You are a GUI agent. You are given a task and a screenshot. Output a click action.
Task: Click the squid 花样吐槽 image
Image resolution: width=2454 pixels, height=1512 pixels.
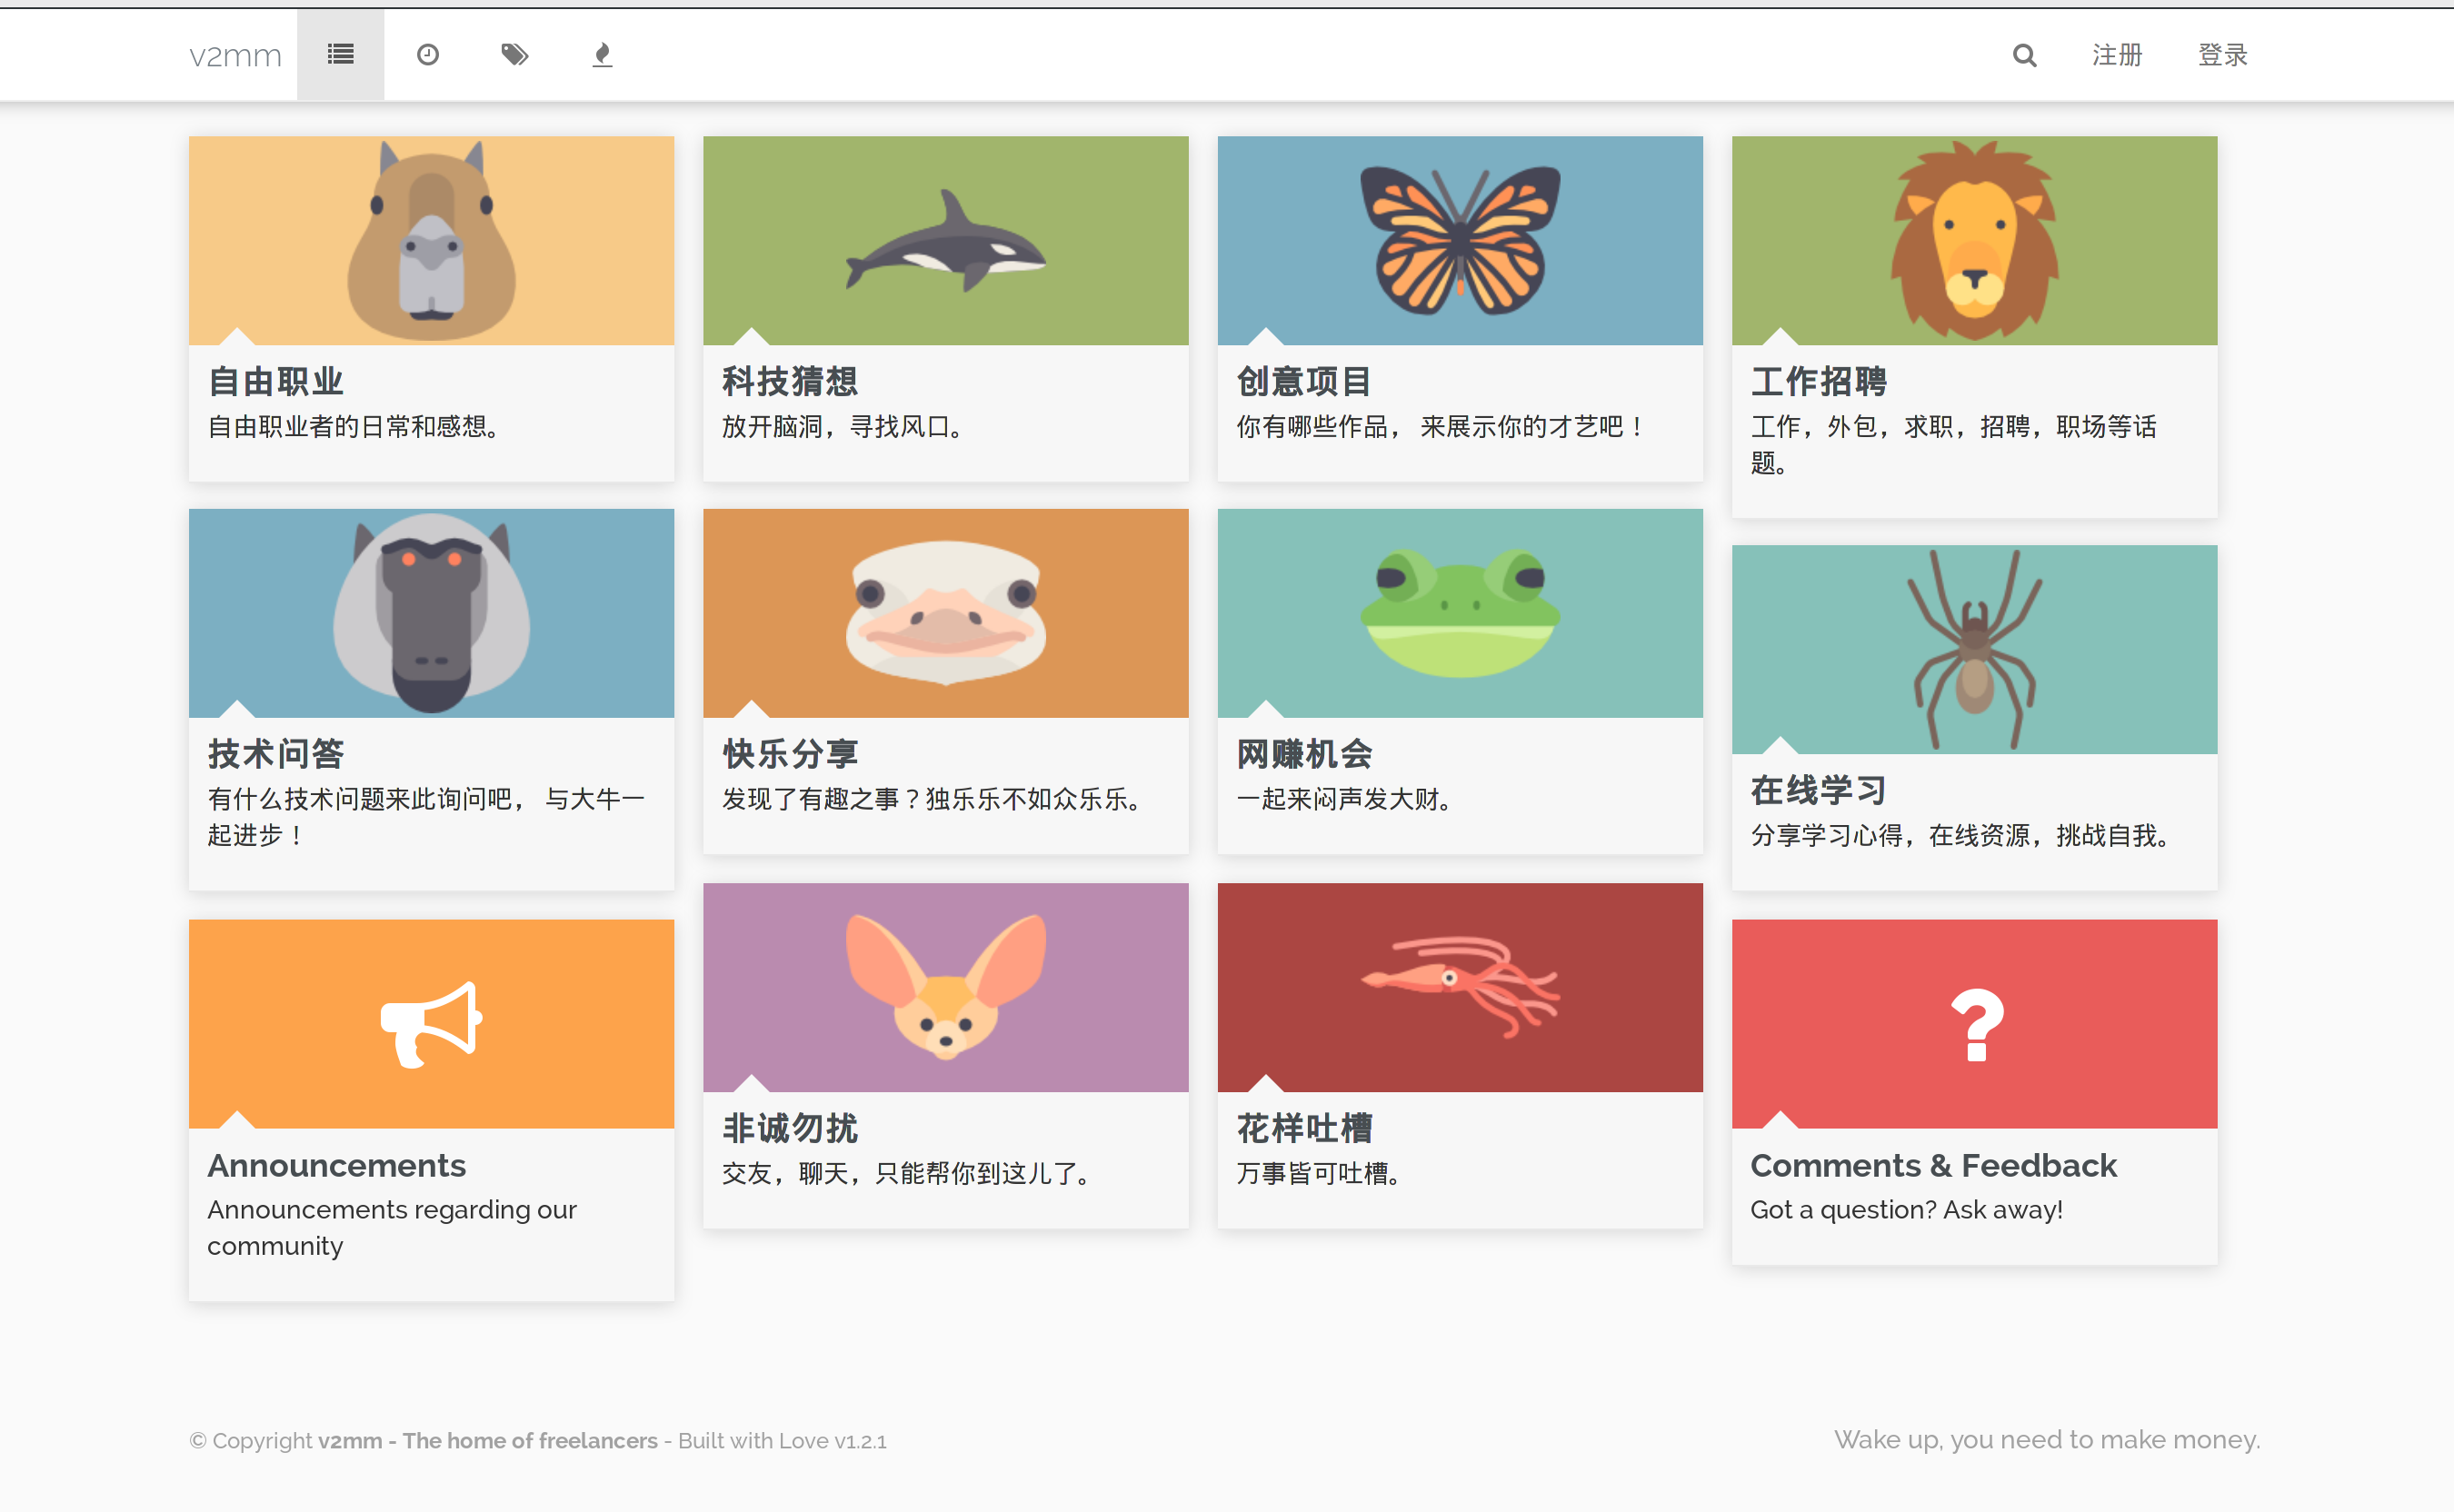1459,987
